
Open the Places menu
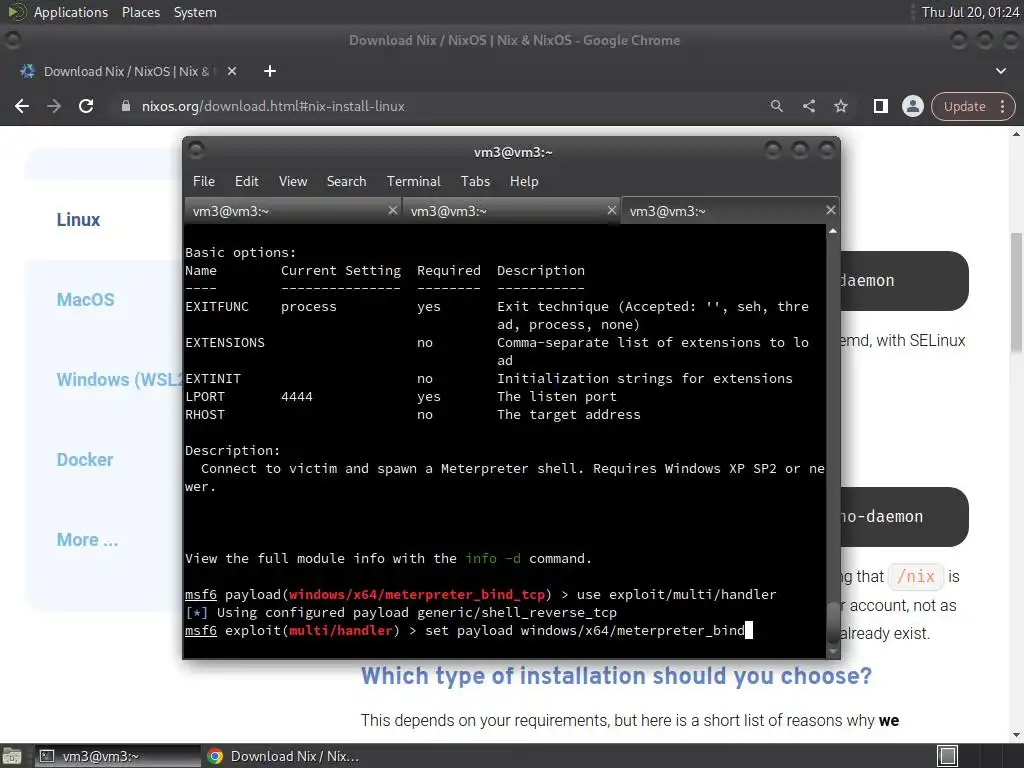coord(140,12)
